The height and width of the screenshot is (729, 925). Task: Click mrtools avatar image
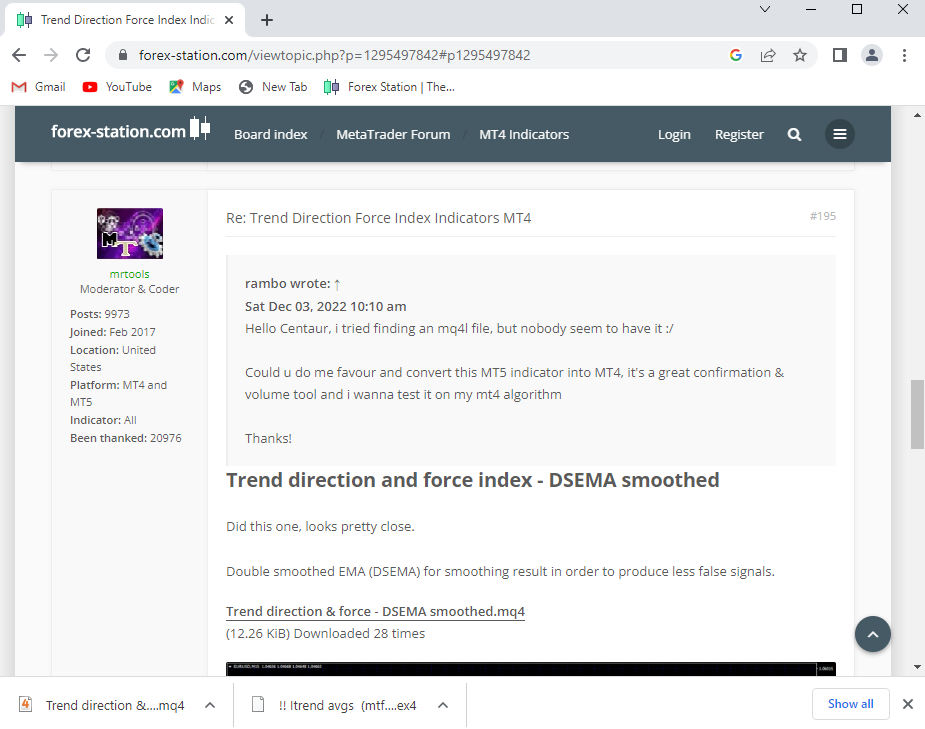(x=130, y=234)
